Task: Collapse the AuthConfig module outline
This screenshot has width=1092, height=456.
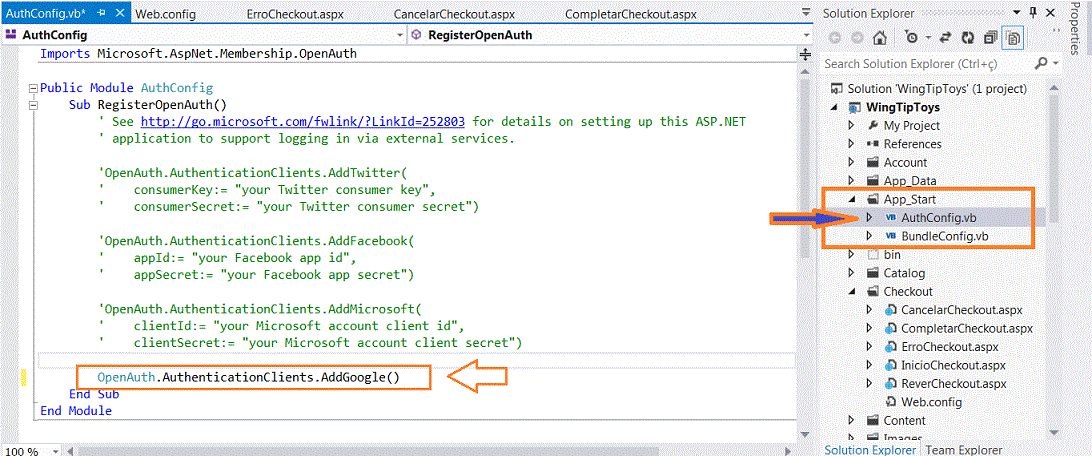Action: point(33,88)
